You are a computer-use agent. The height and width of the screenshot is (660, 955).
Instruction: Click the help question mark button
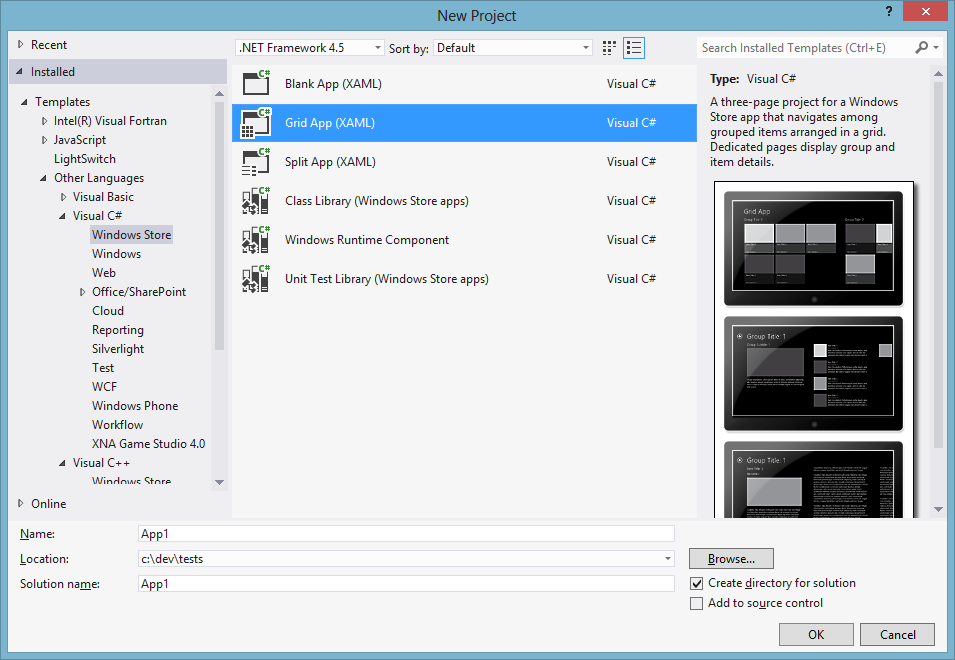pos(887,11)
